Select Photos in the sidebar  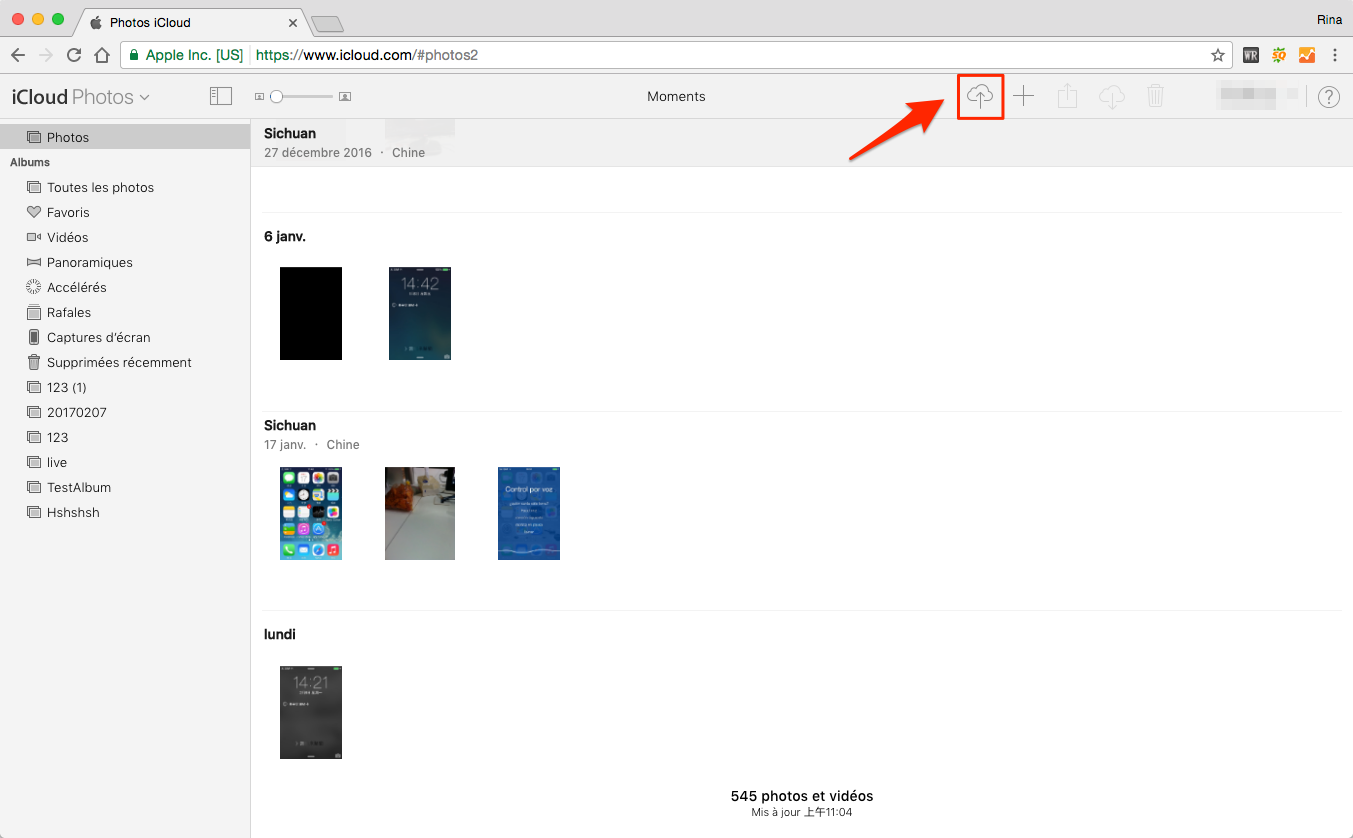pos(125,137)
